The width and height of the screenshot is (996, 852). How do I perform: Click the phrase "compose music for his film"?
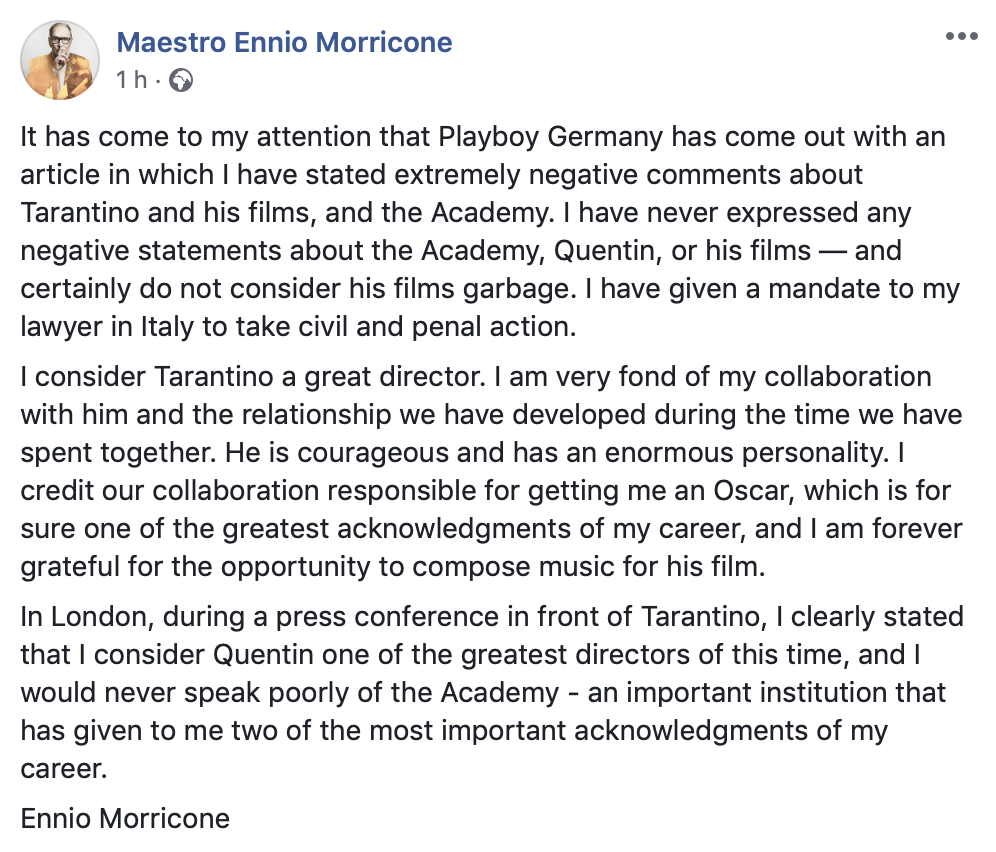(588, 567)
